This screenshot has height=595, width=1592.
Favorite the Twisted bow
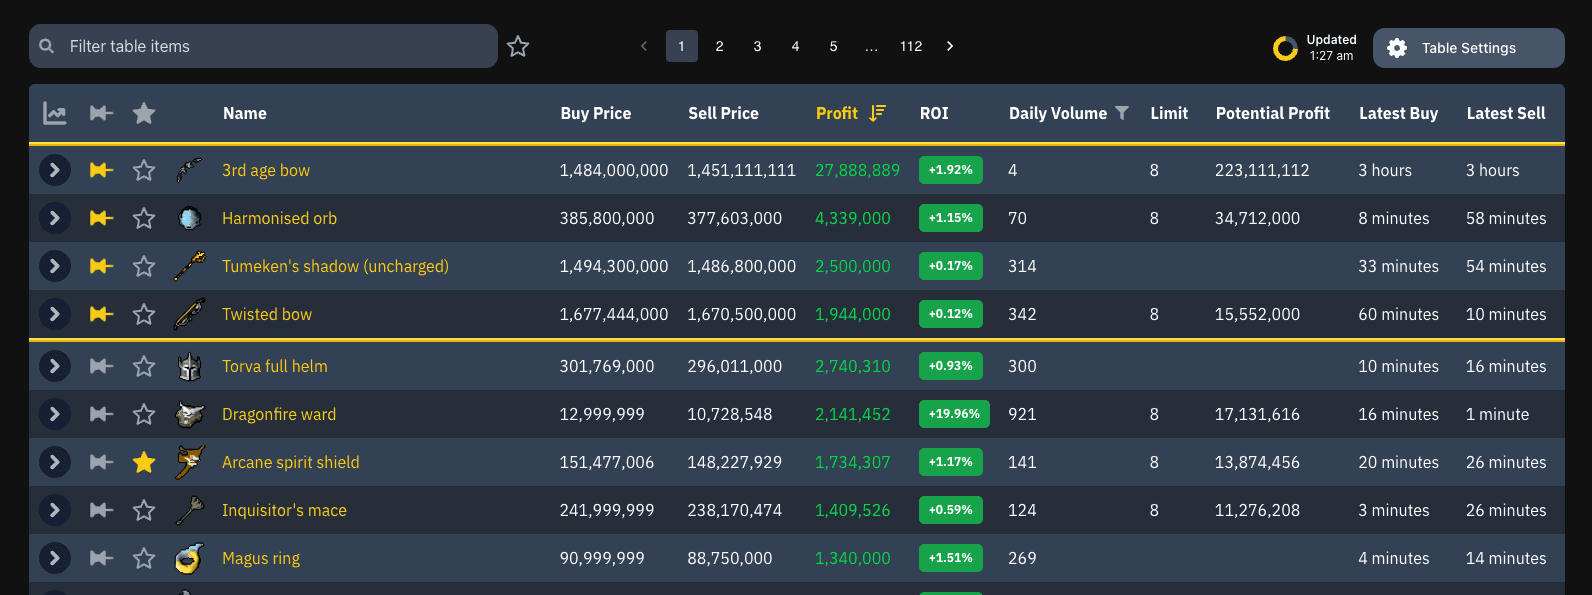point(144,314)
